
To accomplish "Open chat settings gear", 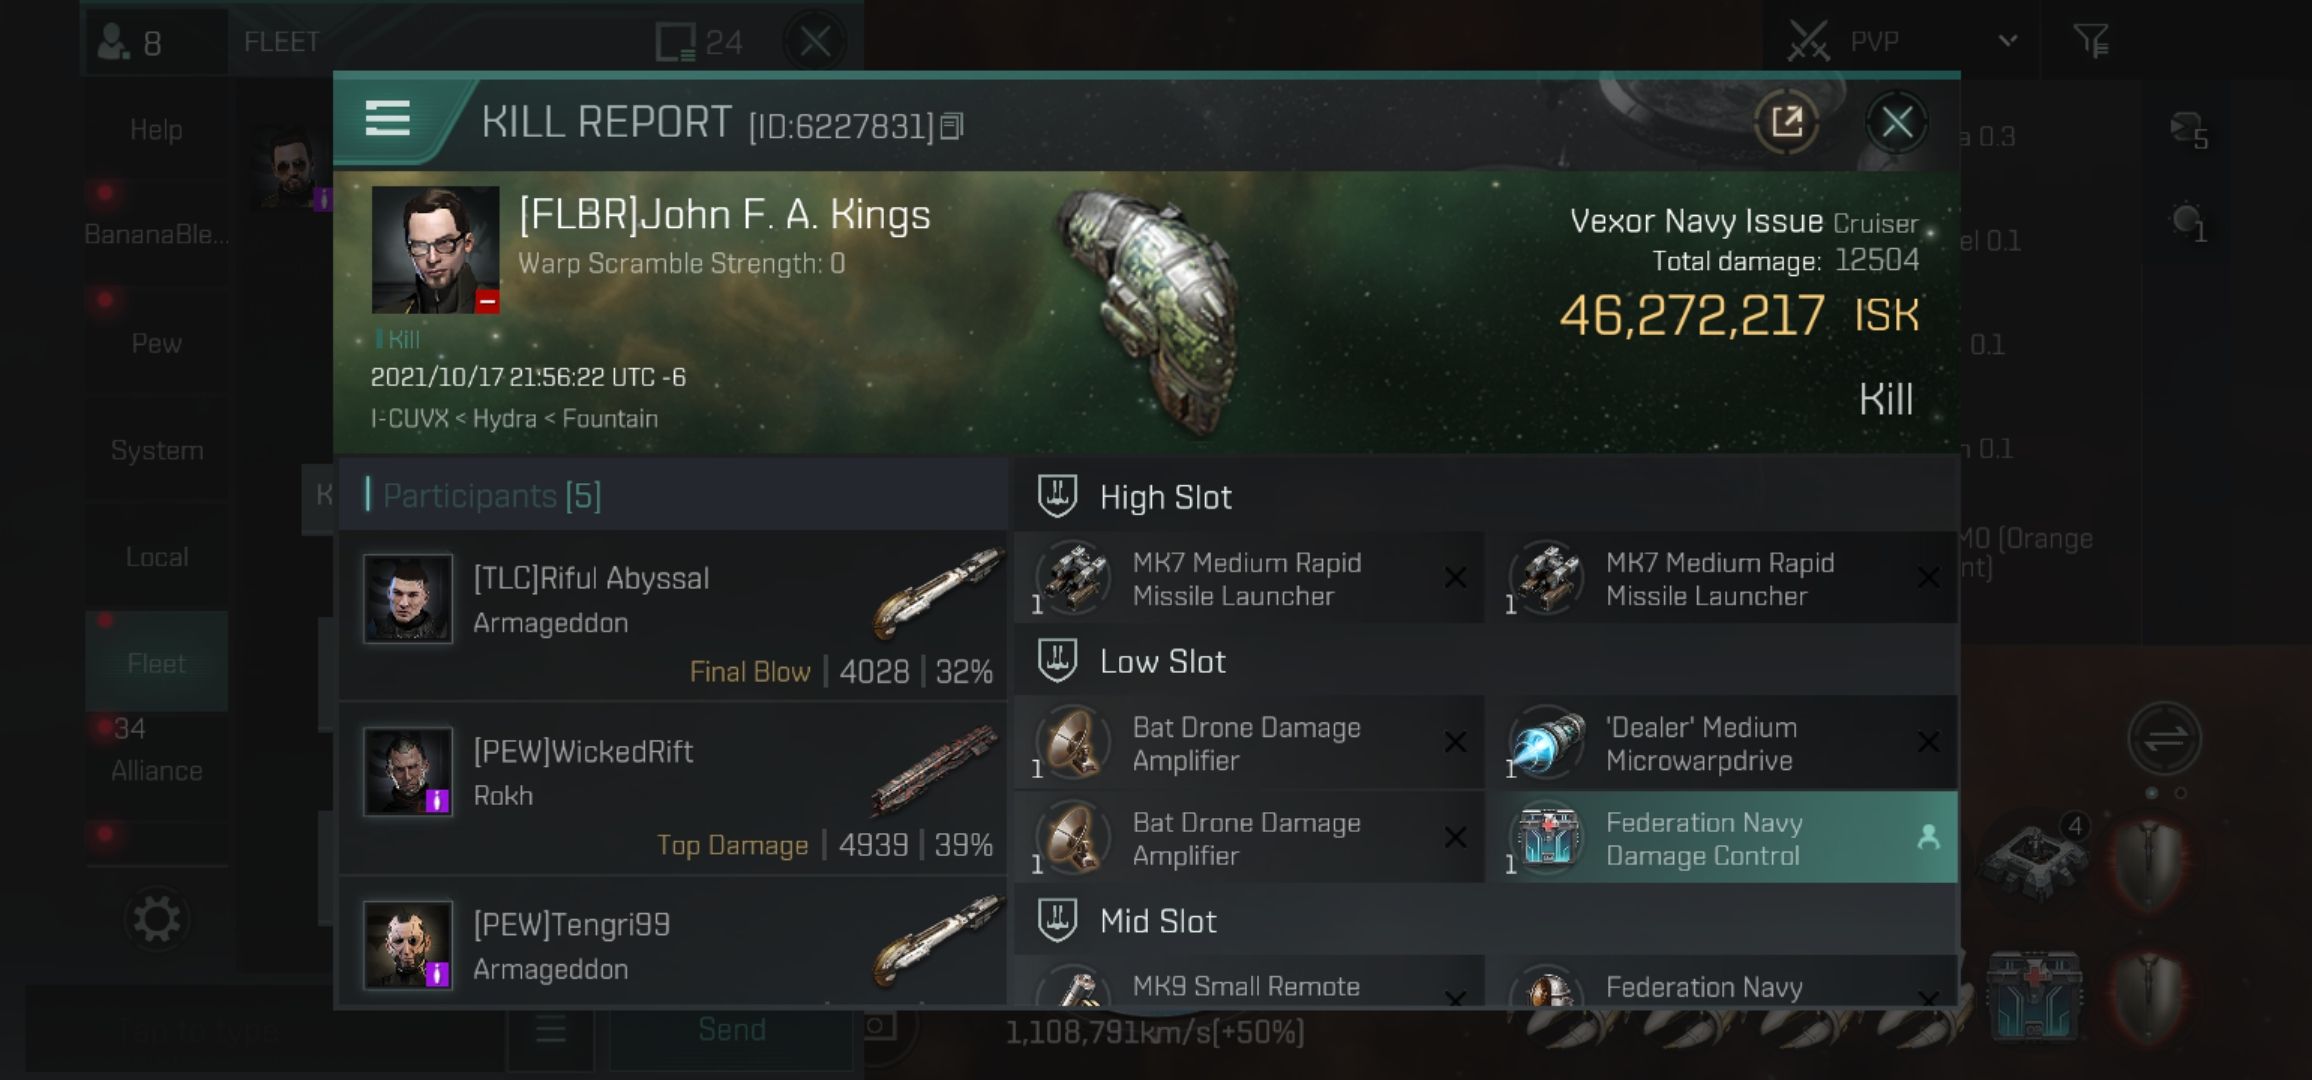I will coord(157,919).
